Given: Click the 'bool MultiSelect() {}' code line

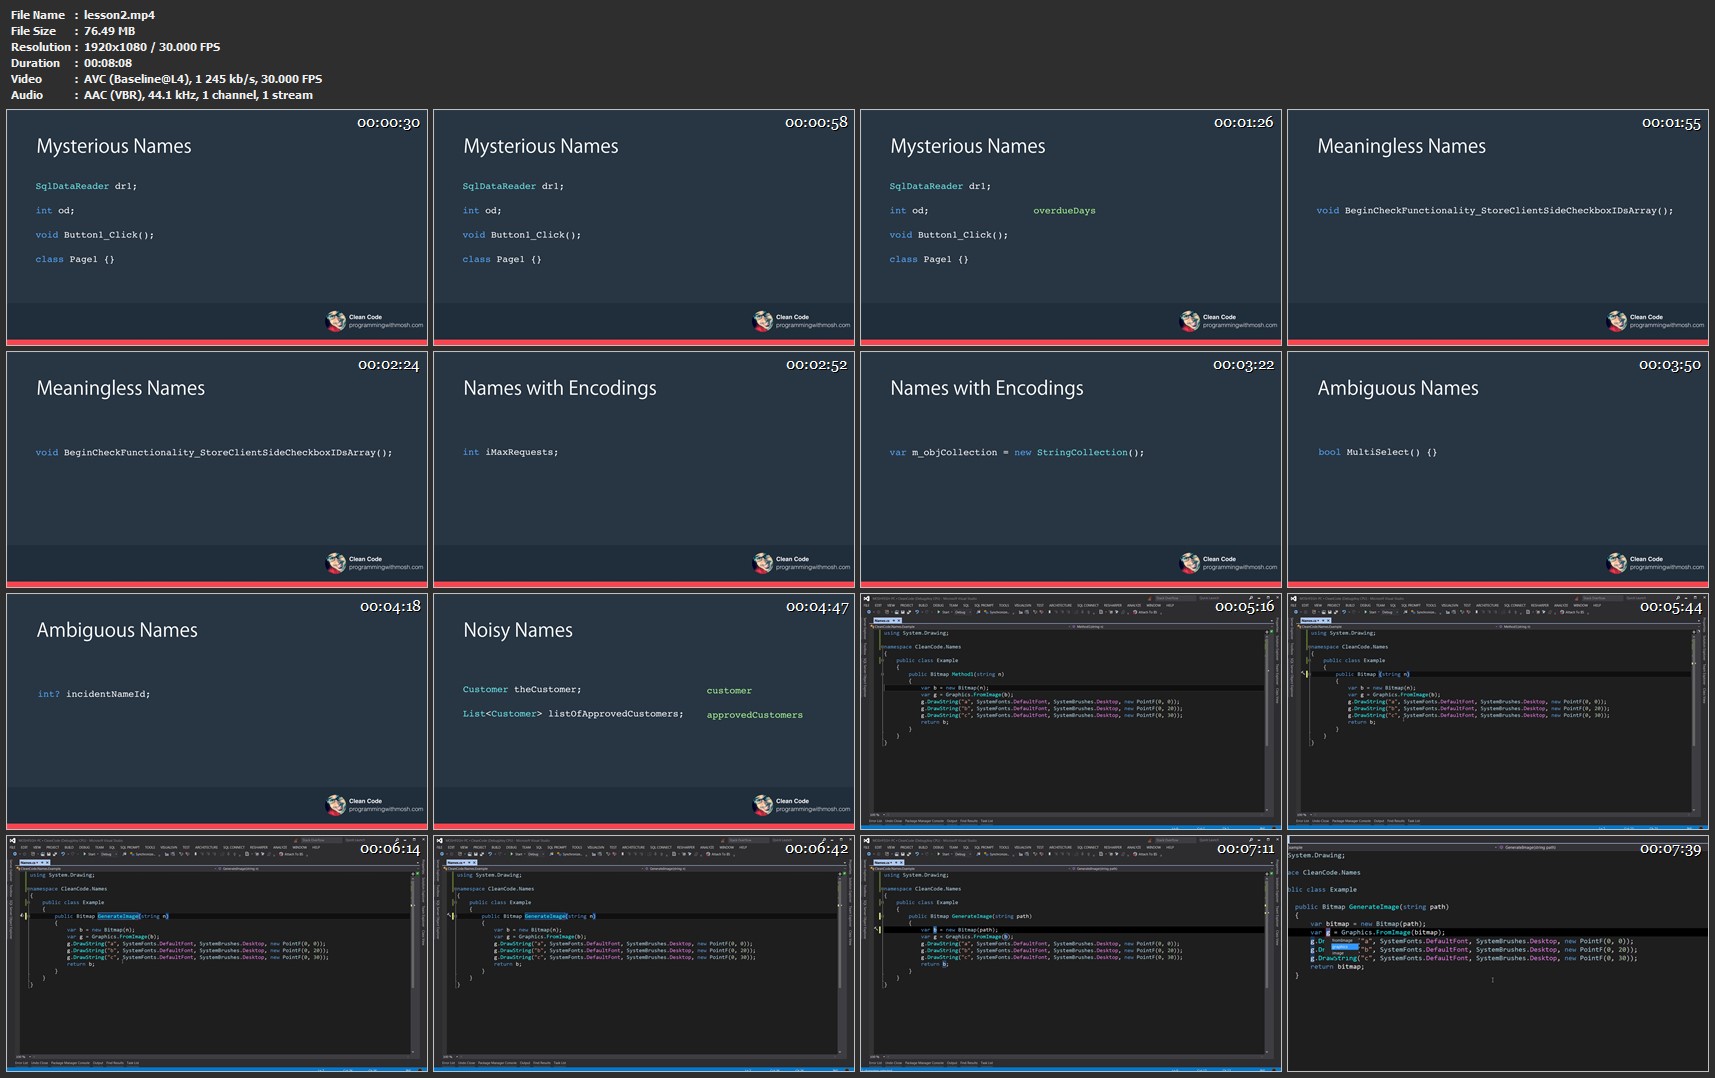Looking at the screenshot, I should 1377,452.
